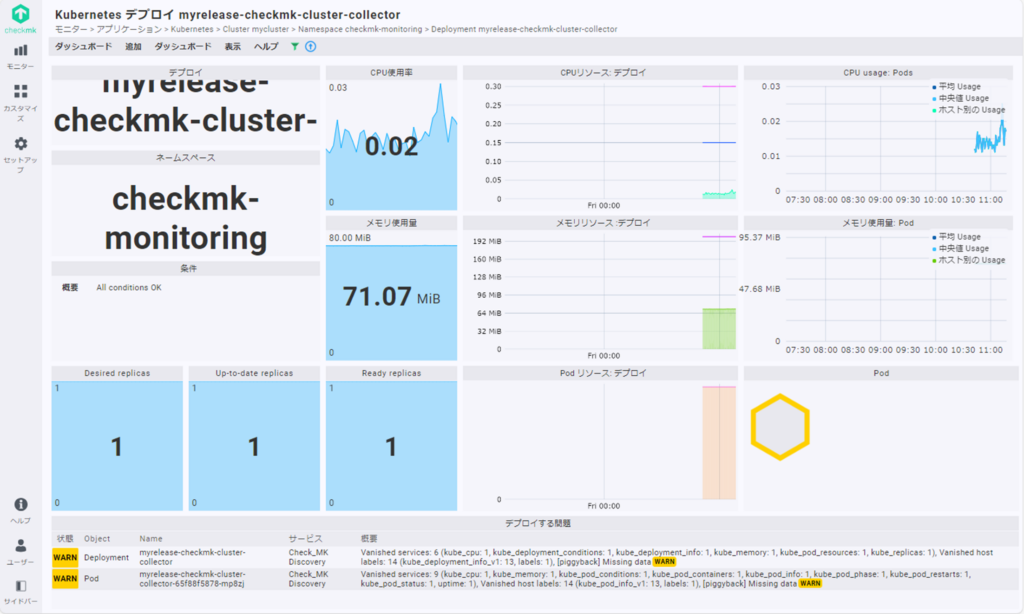
Task: Click the yellow Pod hexagon
Action: [x=780, y=427]
